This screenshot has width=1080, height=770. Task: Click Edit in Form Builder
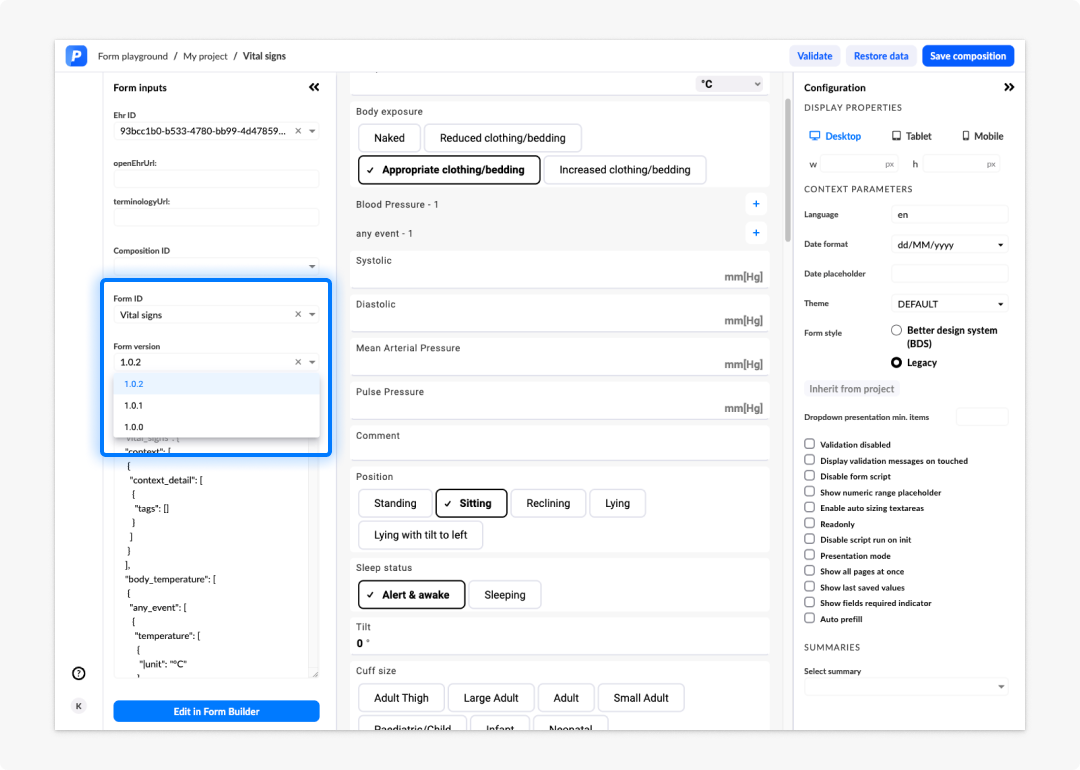(x=216, y=711)
